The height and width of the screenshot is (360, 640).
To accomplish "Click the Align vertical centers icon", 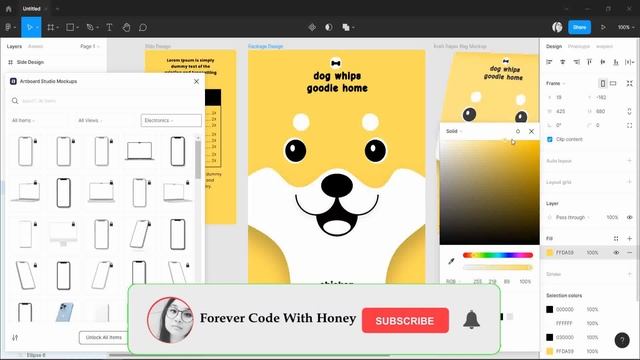I will point(603,62).
